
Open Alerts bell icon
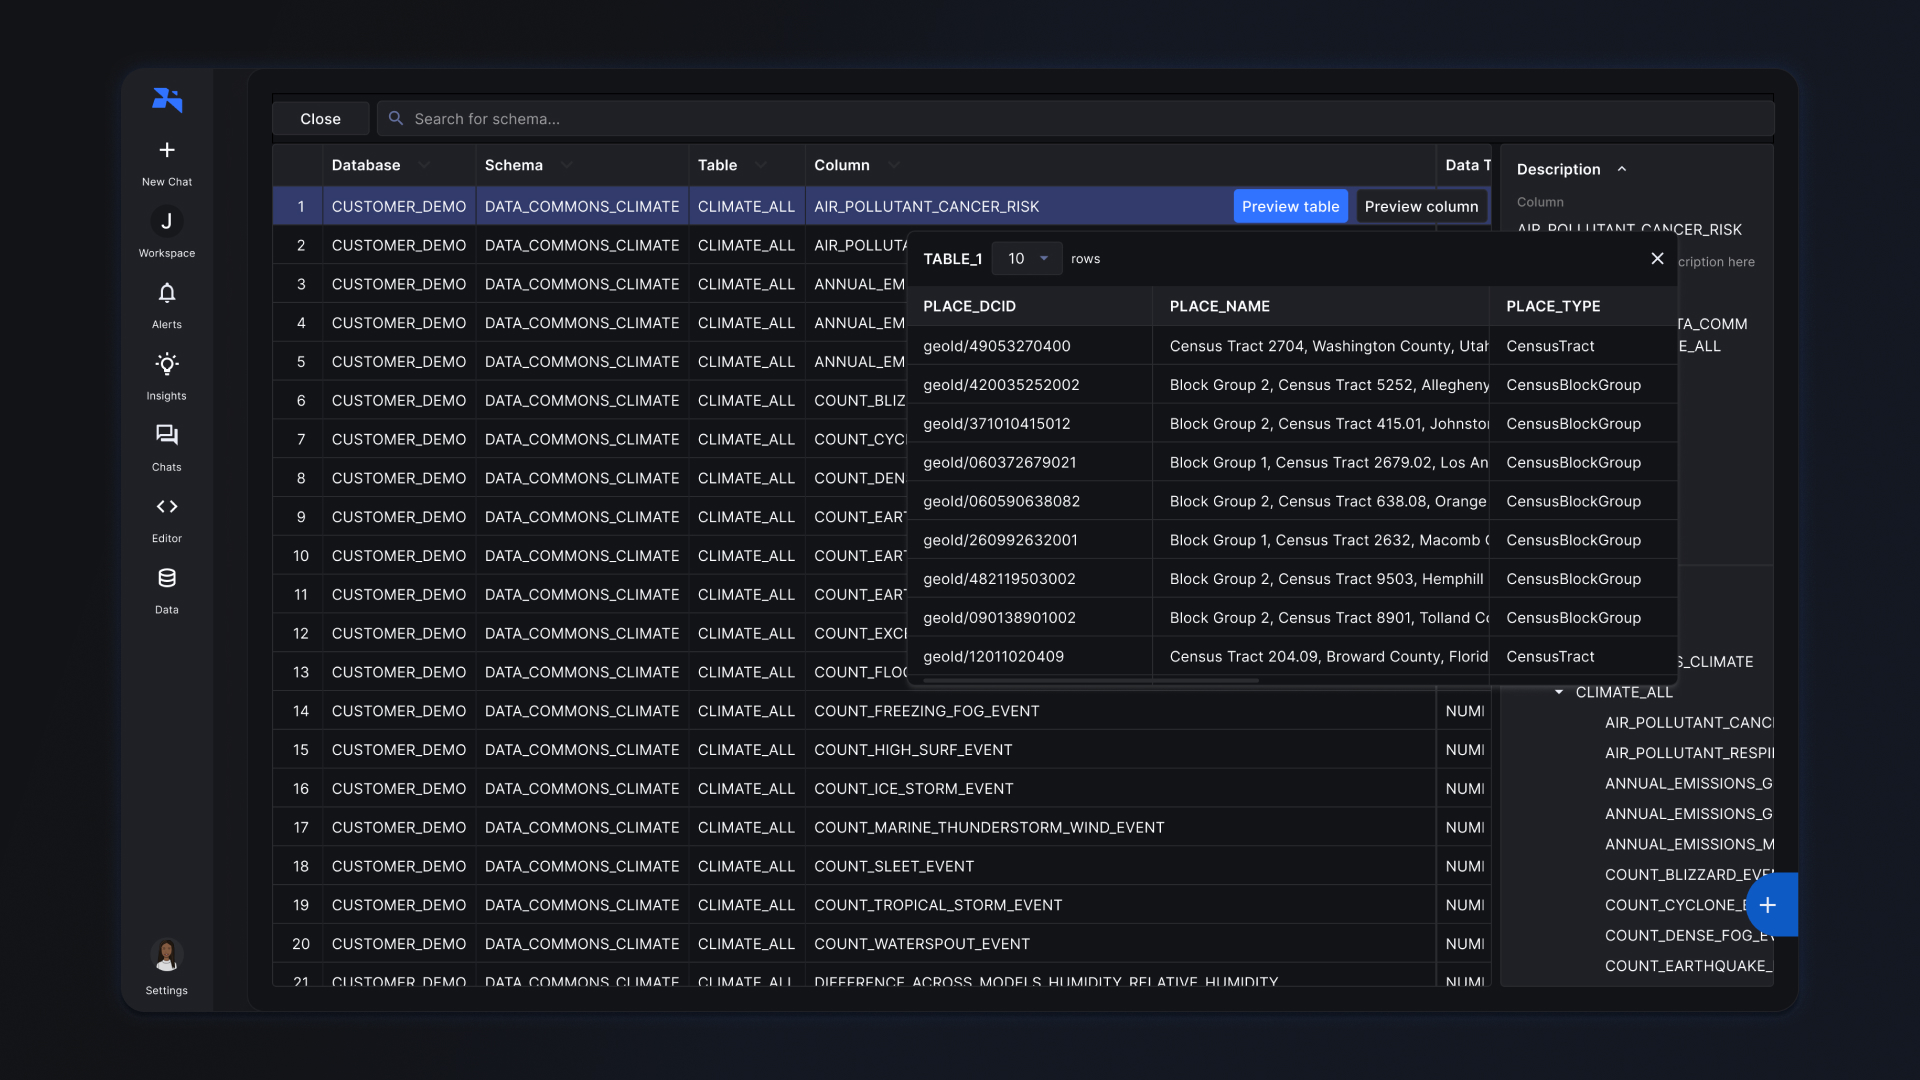pyautogui.click(x=167, y=293)
